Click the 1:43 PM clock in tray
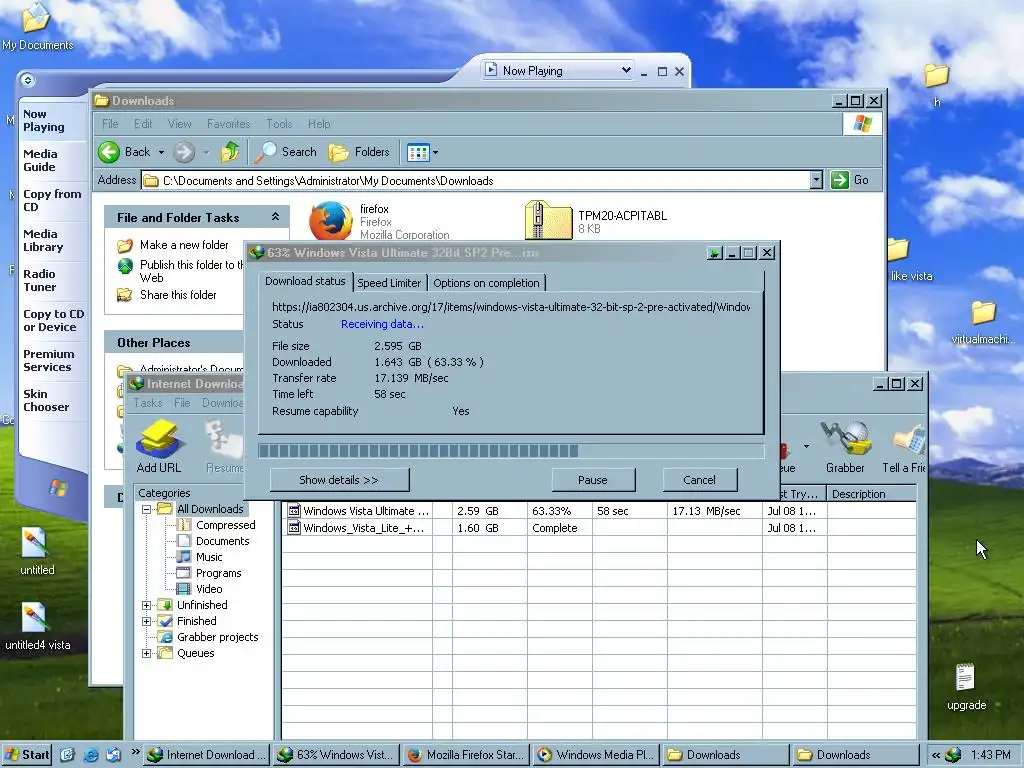 pyautogui.click(x=990, y=755)
